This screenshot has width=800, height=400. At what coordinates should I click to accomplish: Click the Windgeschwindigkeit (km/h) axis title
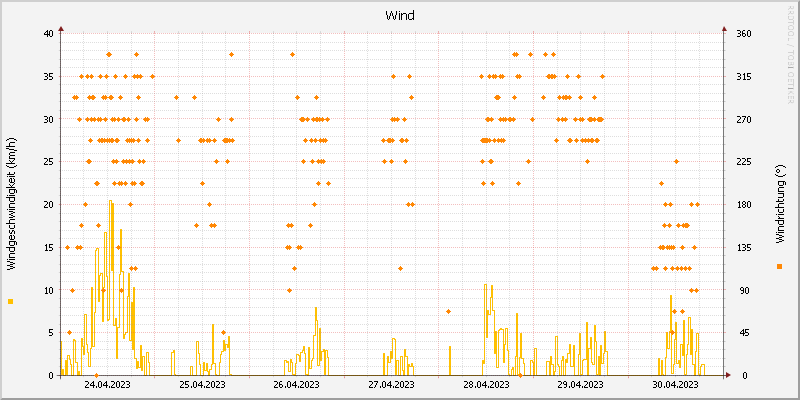(11, 204)
